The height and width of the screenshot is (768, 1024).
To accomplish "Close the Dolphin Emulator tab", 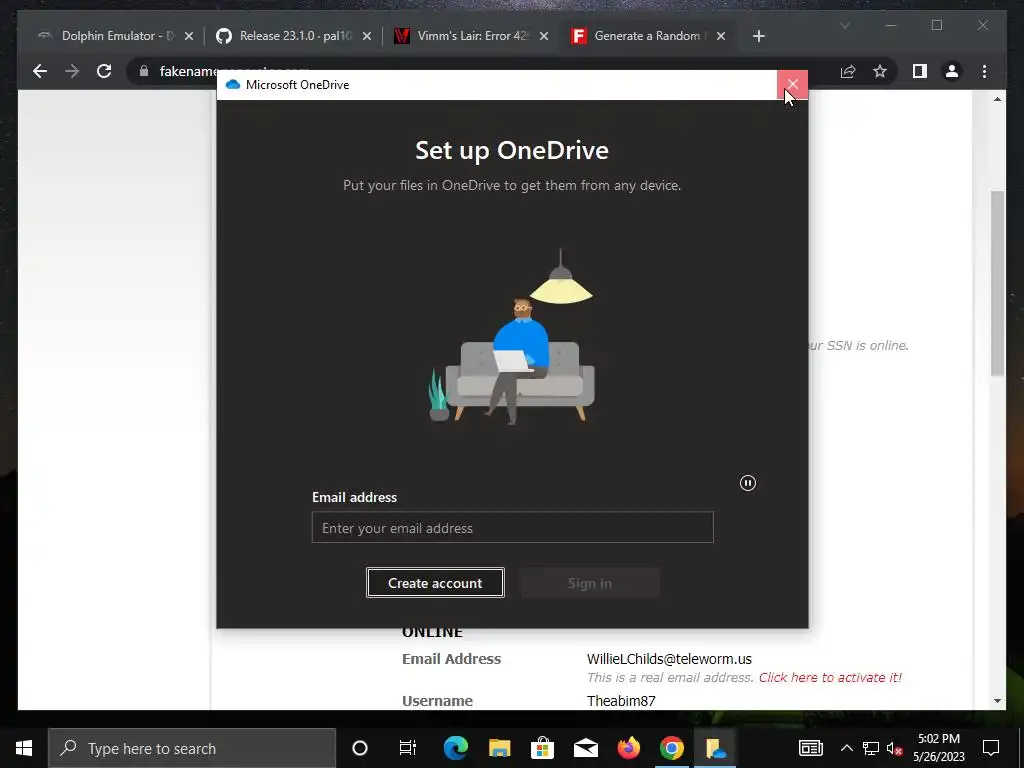I will point(189,36).
